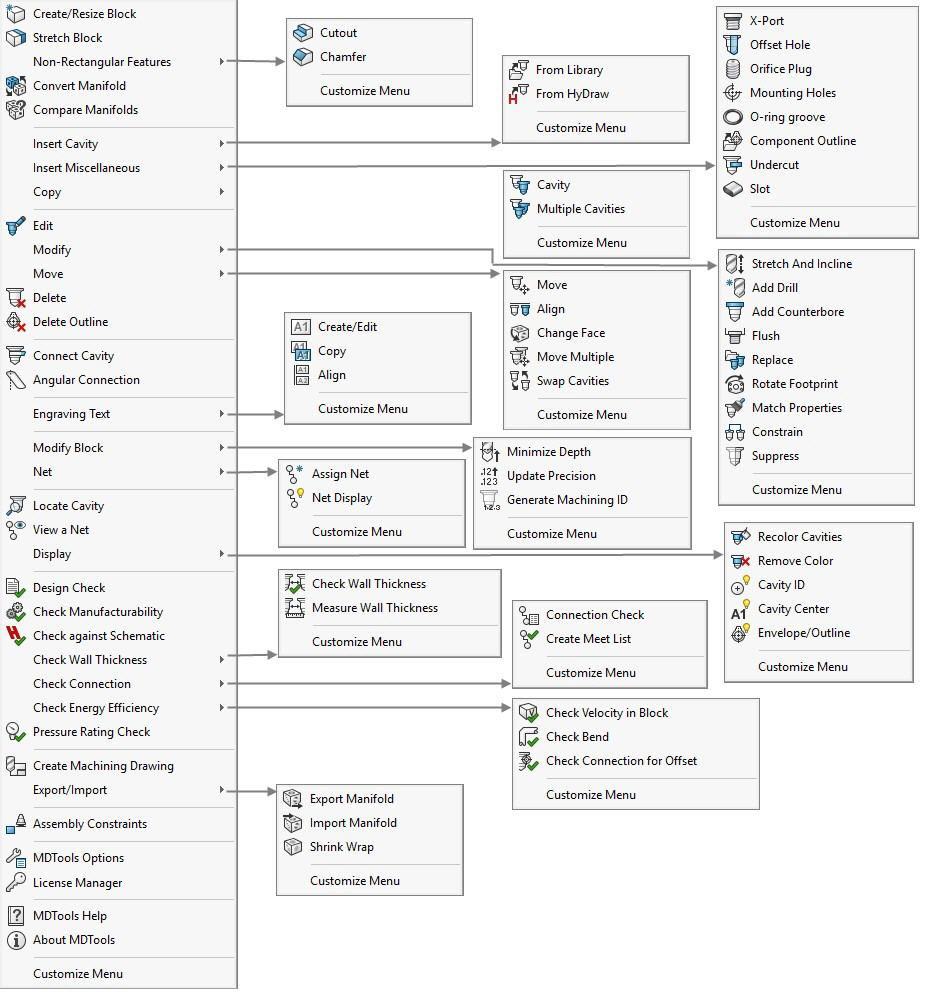
Task: Click the Design Check icon
Action: [x=15, y=587]
